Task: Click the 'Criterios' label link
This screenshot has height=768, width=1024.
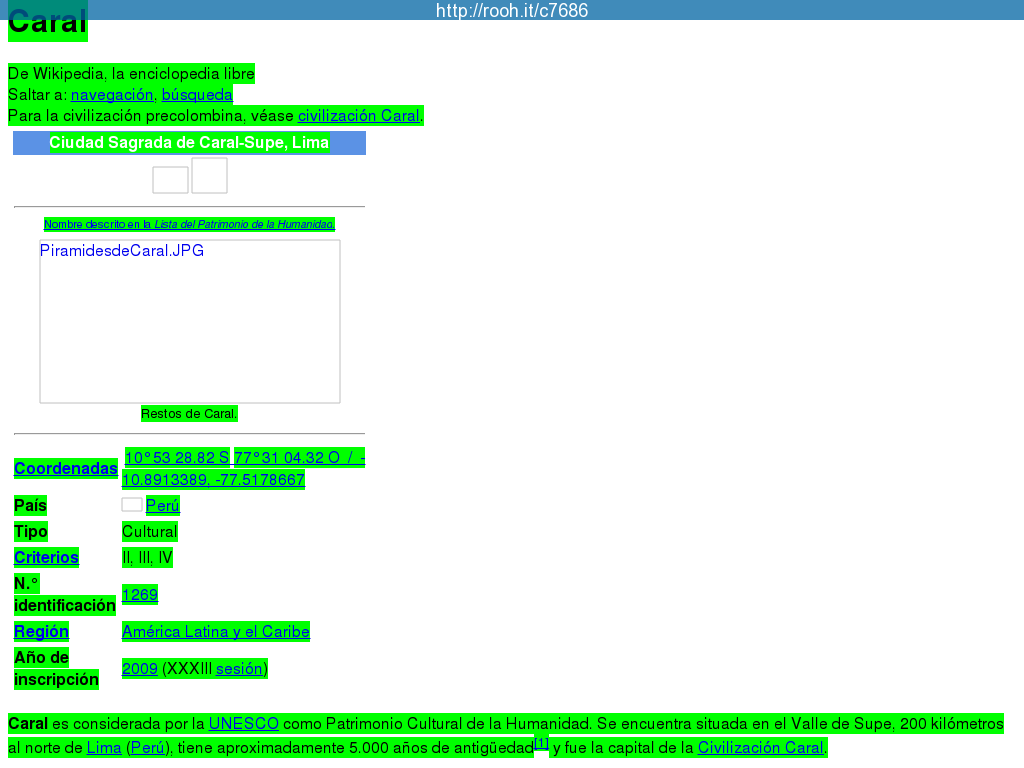Action: (46, 557)
